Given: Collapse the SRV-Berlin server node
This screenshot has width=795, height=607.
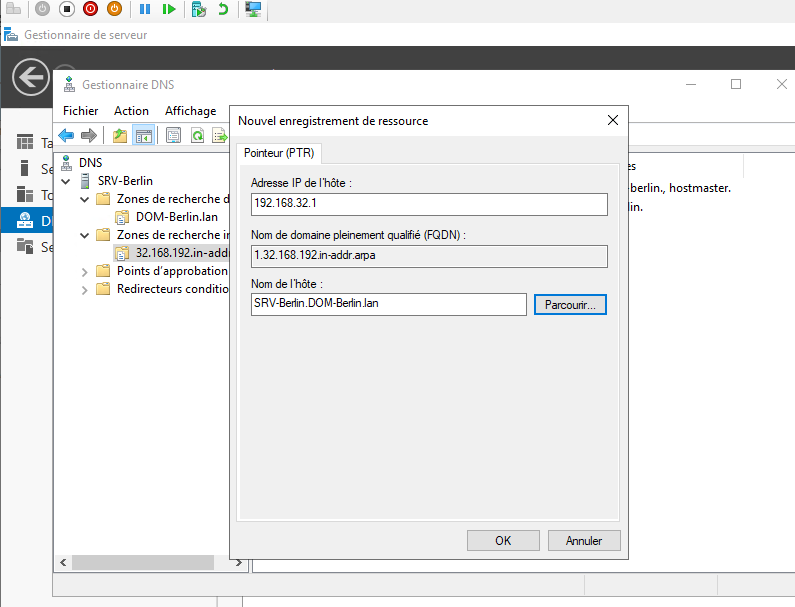Looking at the screenshot, I should pos(66,181).
